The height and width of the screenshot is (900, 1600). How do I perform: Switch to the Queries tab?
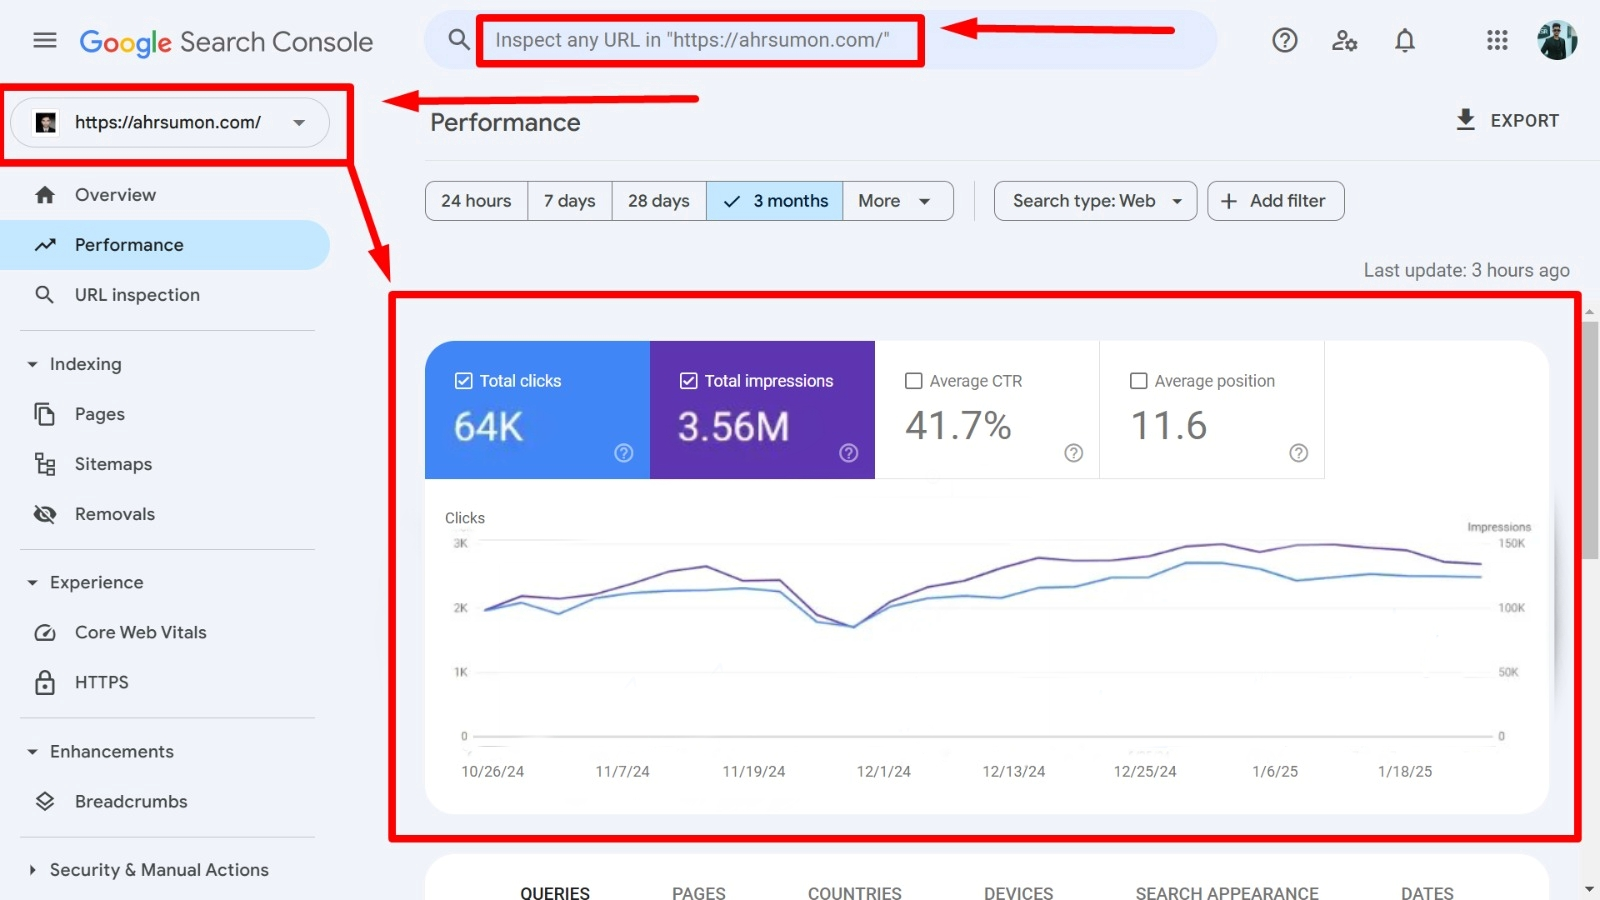tap(555, 891)
